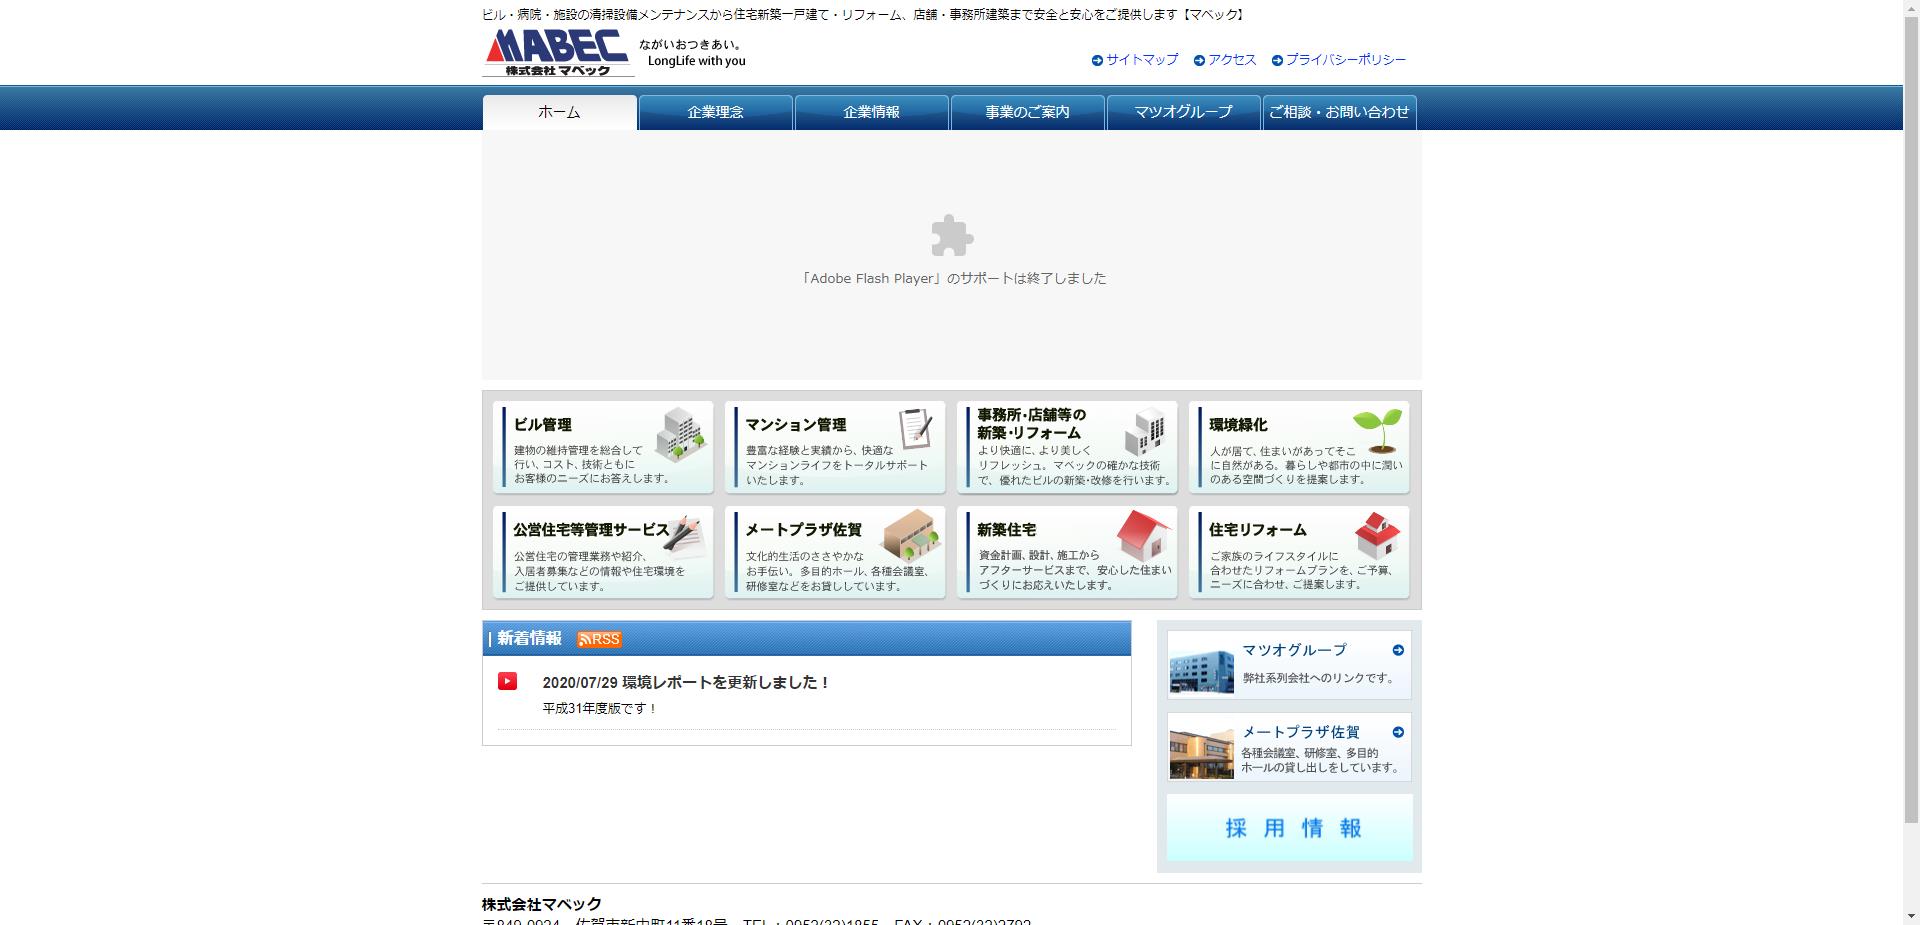Select the 企業情報 tab
This screenshot has width=1920, height=925.
(871, 112)
